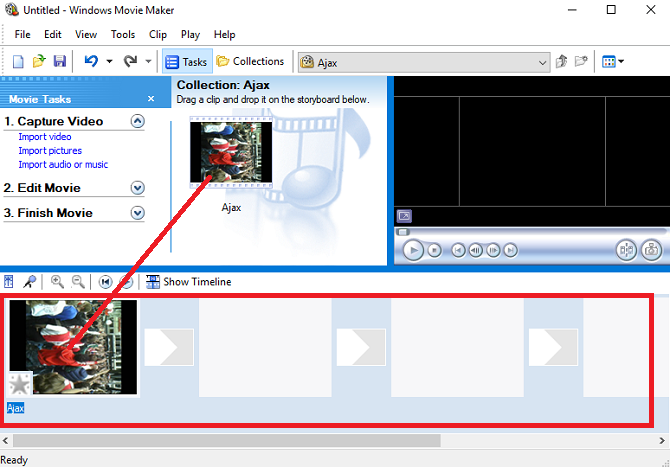Click the monitor Back button
Viewport: 670px width, 467px height.
click(x=458, y=250)
